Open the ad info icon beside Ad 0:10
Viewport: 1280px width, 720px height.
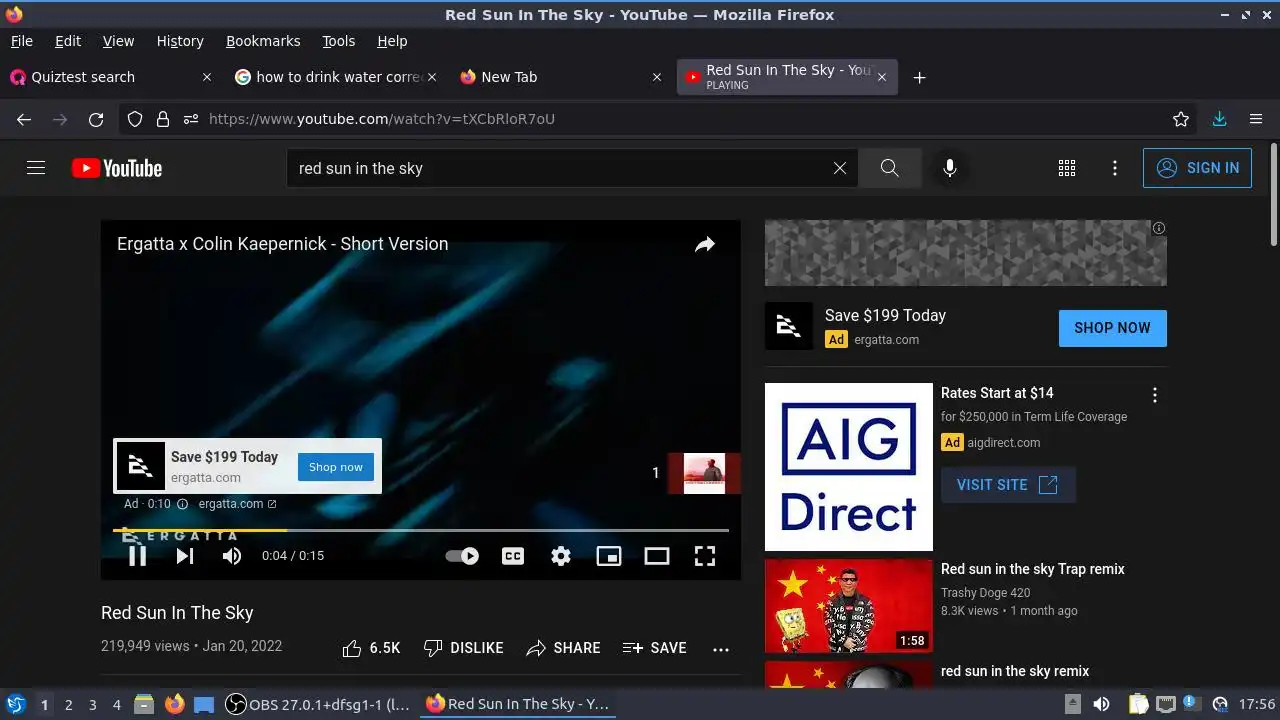click(182, 504)
